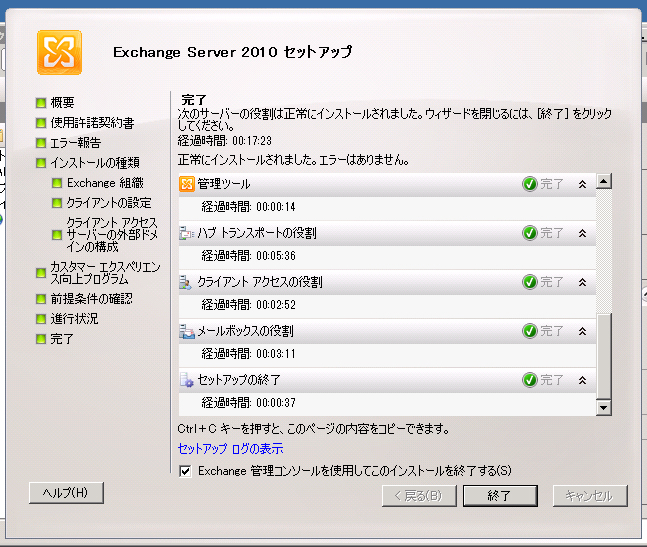Click total elapsed time 00:17:23

coord(252,141)
